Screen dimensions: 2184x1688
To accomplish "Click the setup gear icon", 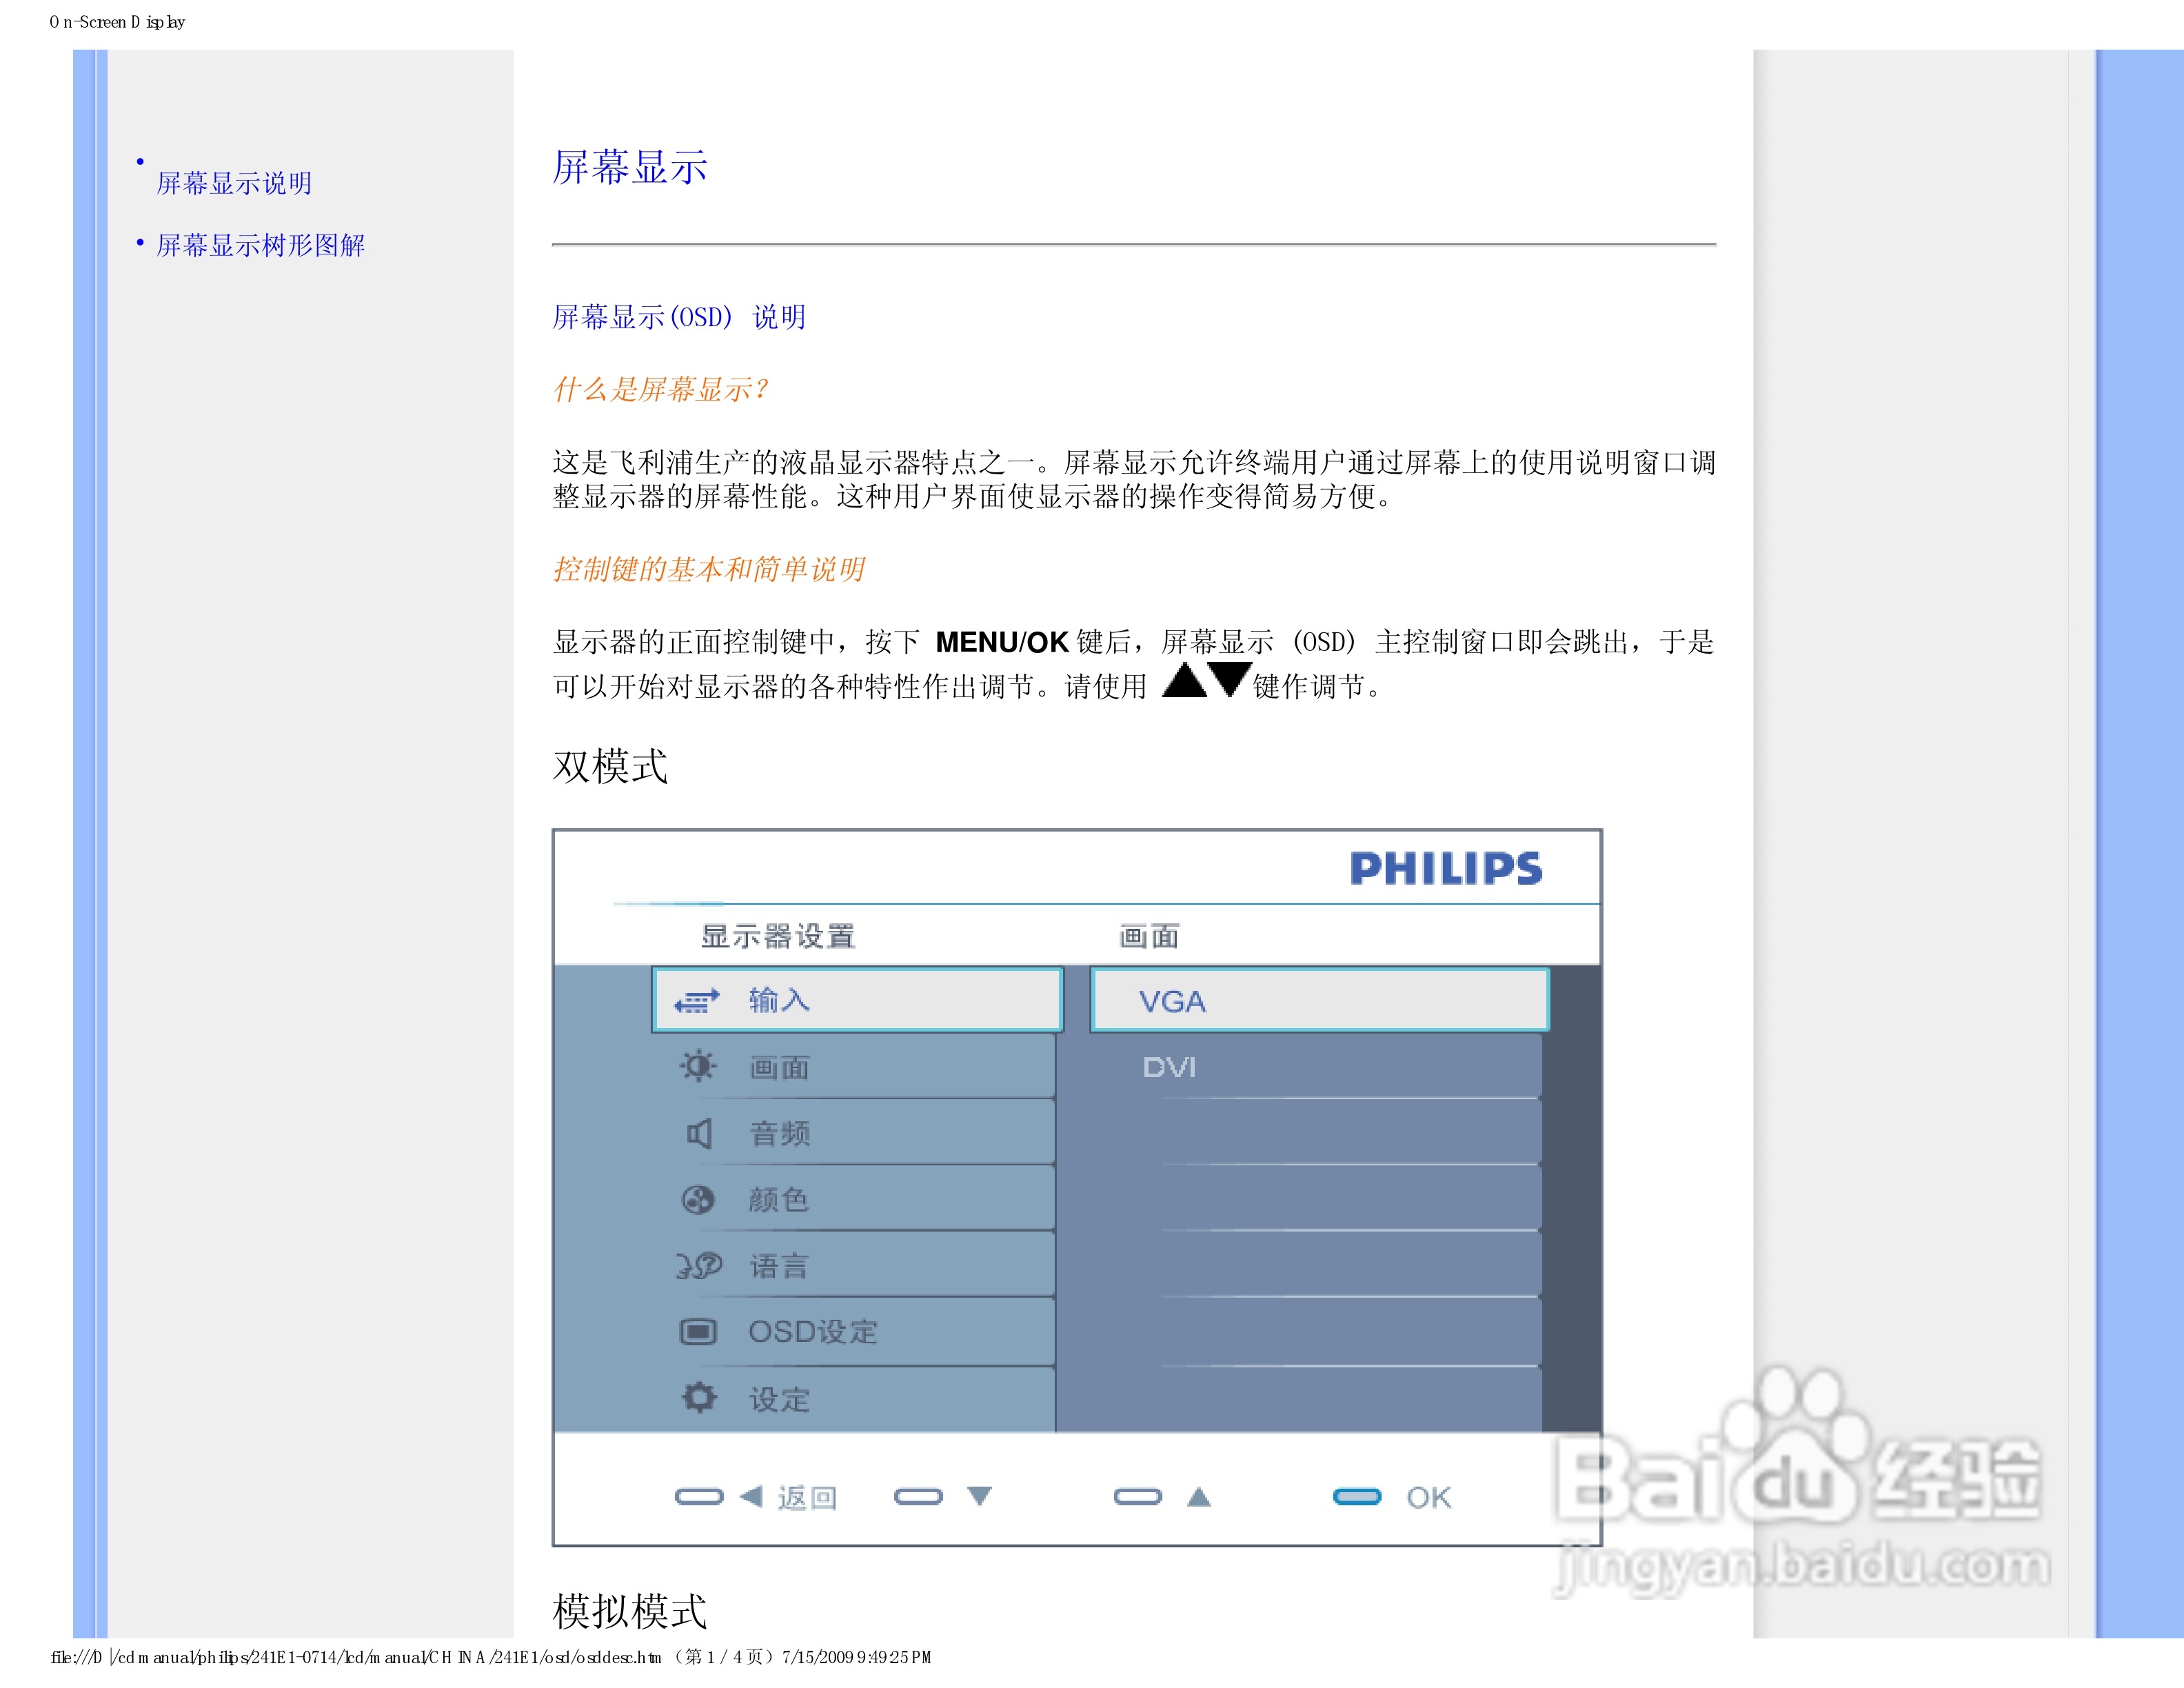I will coord(698,1398).
